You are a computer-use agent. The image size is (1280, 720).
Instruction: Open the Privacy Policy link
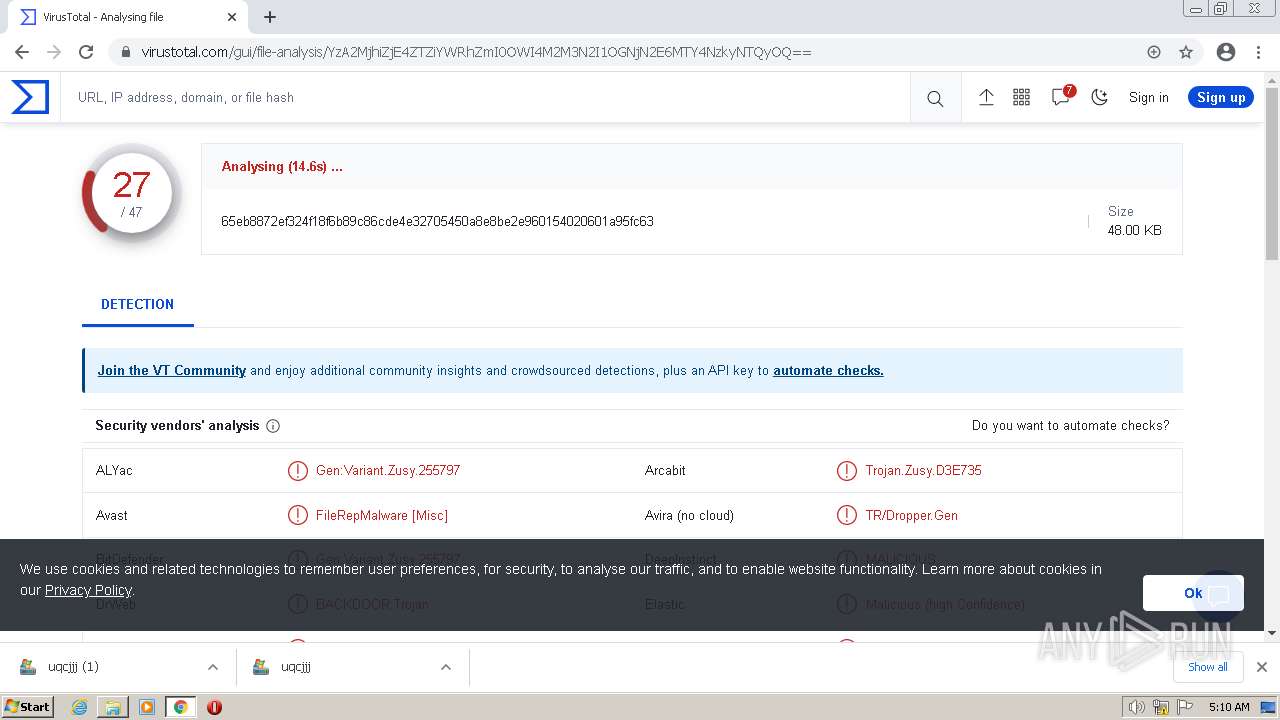[88, 590]
